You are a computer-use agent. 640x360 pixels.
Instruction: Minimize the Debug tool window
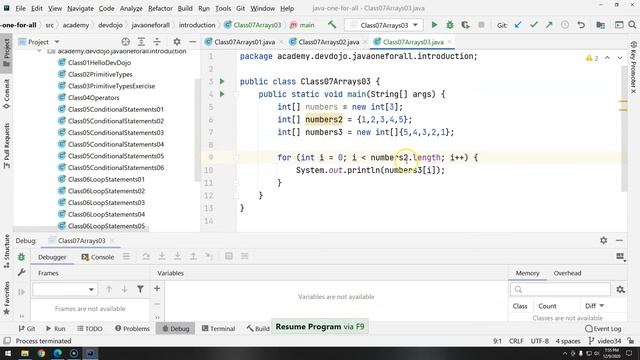(619, 240)
